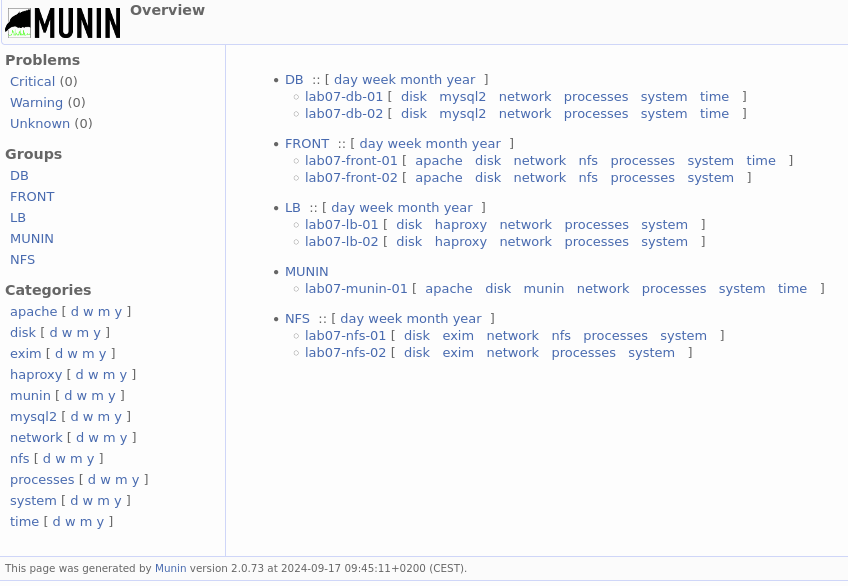Open host lab07-lb-01
Image resolution: width=848 pixels, height=586 pixels.
pyautogui.click(x=342, y=225)
